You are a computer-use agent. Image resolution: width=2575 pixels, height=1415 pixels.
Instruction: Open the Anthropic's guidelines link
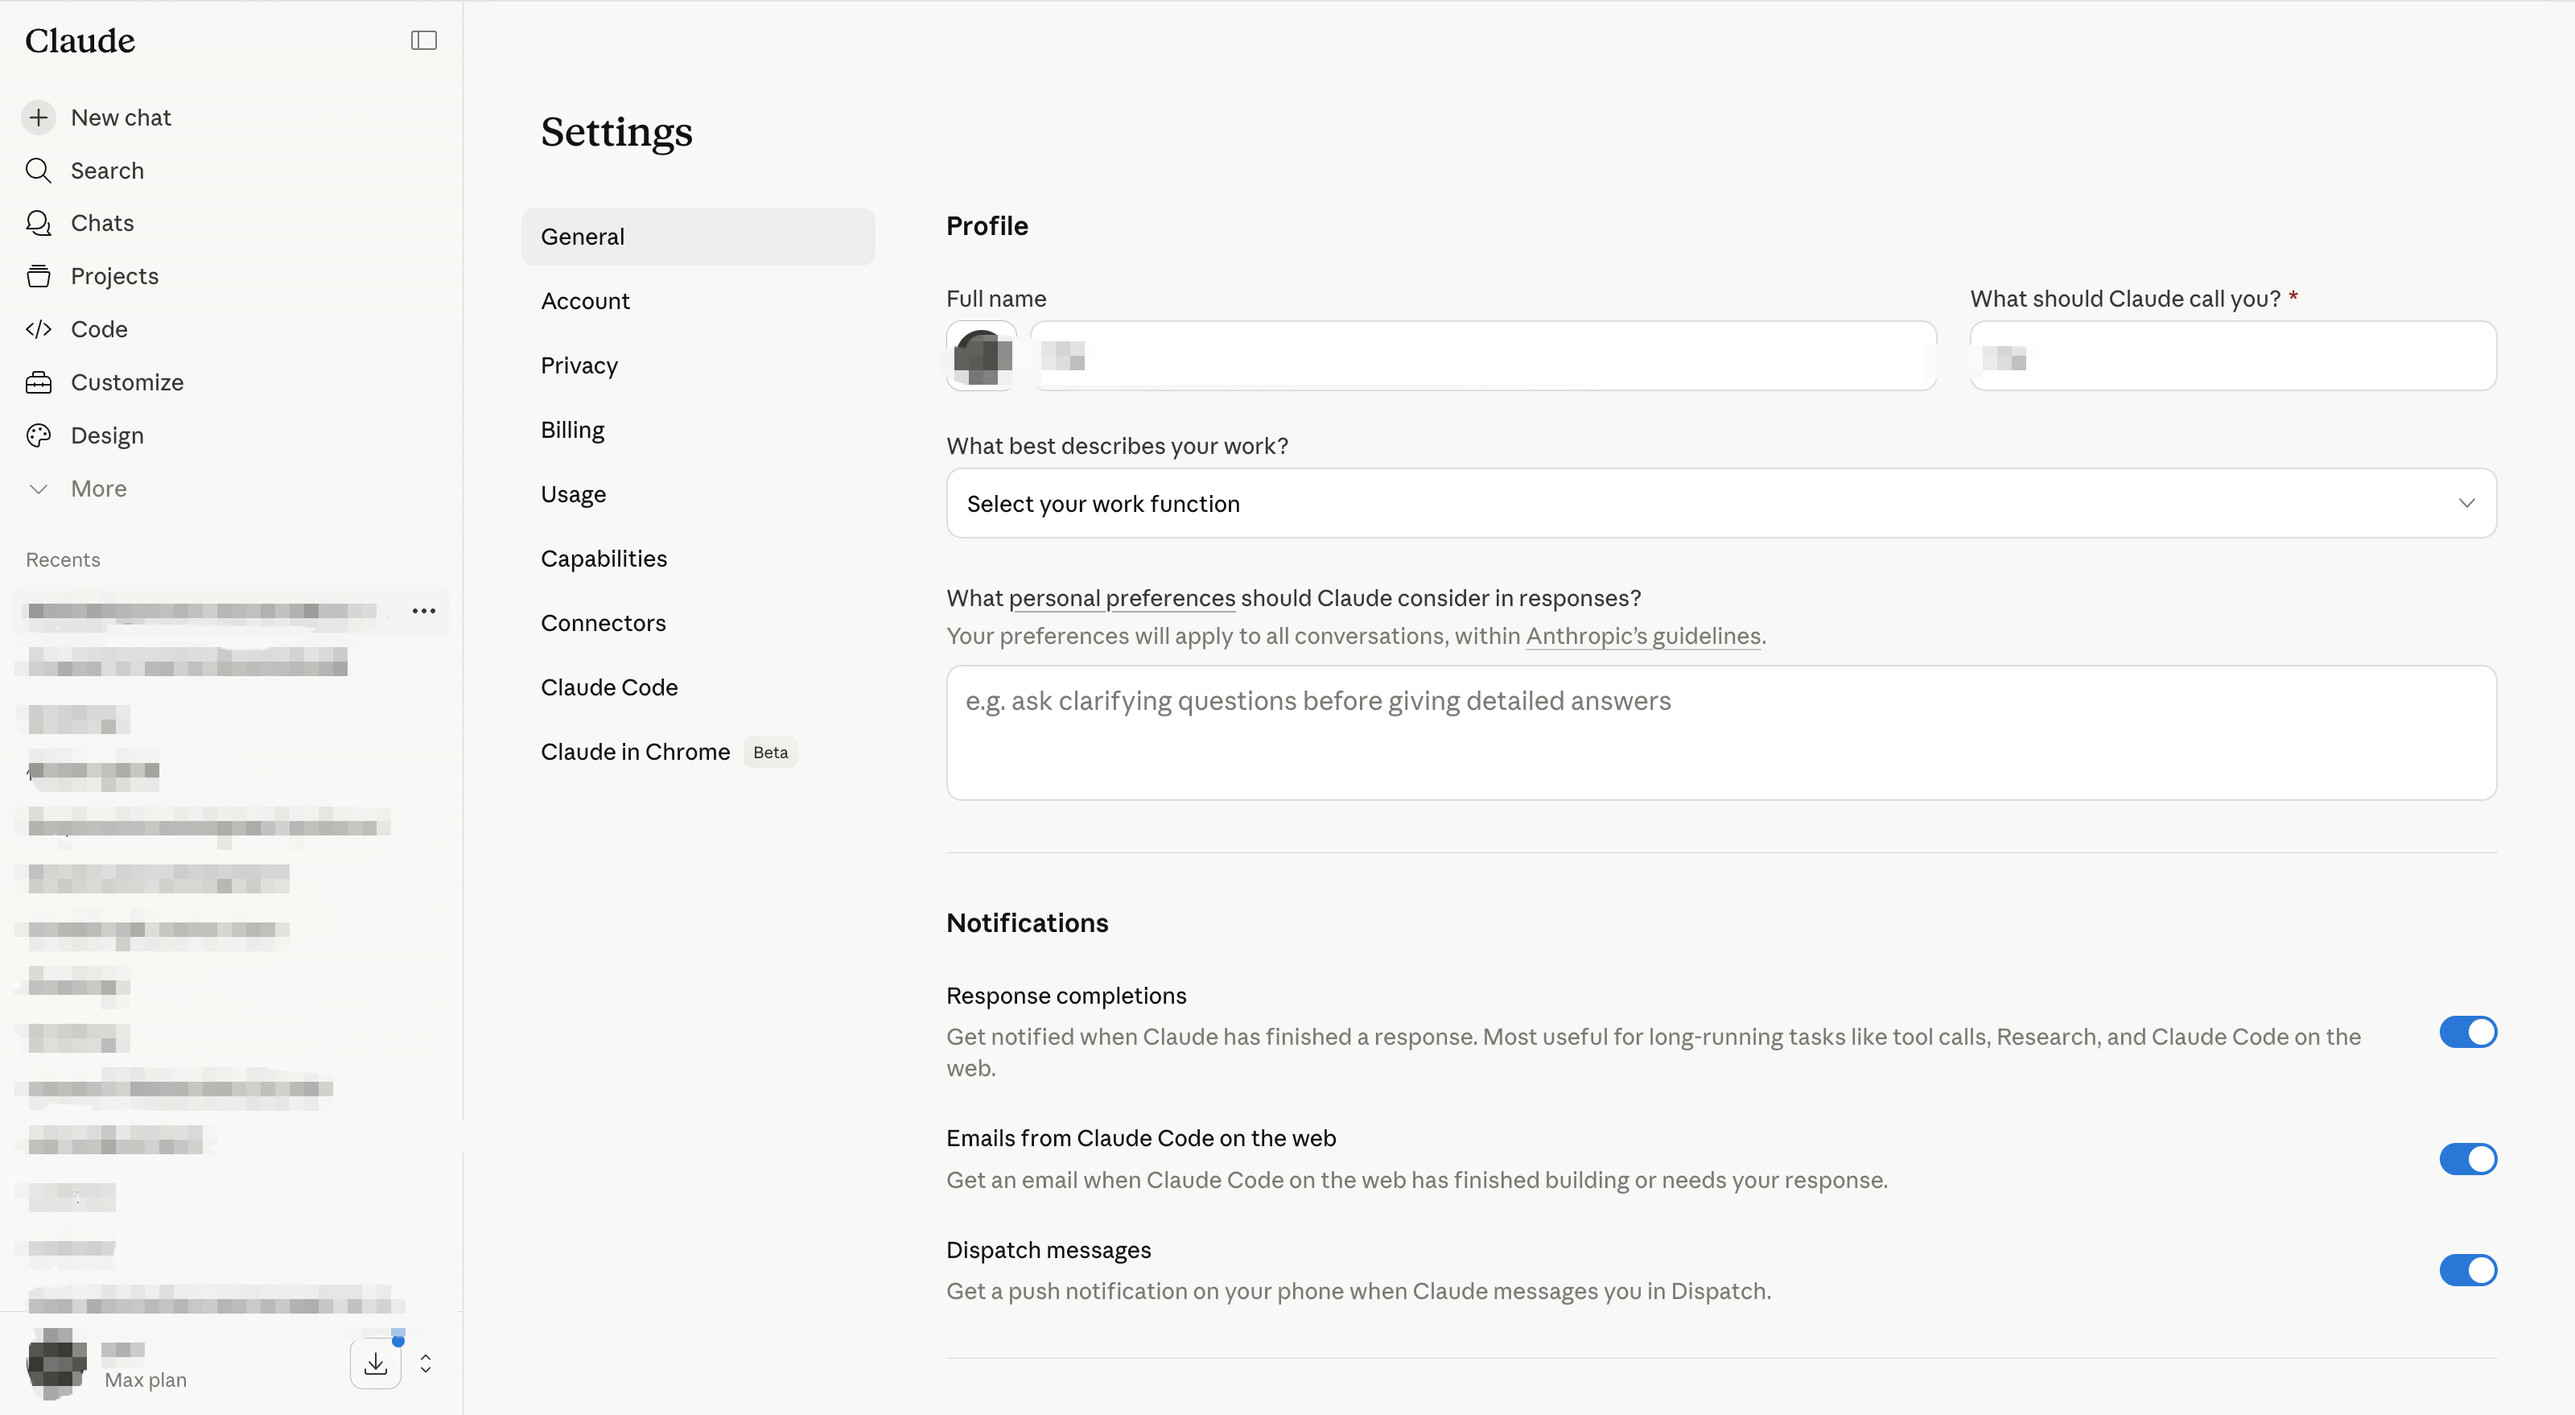[x=1643, y=636]
